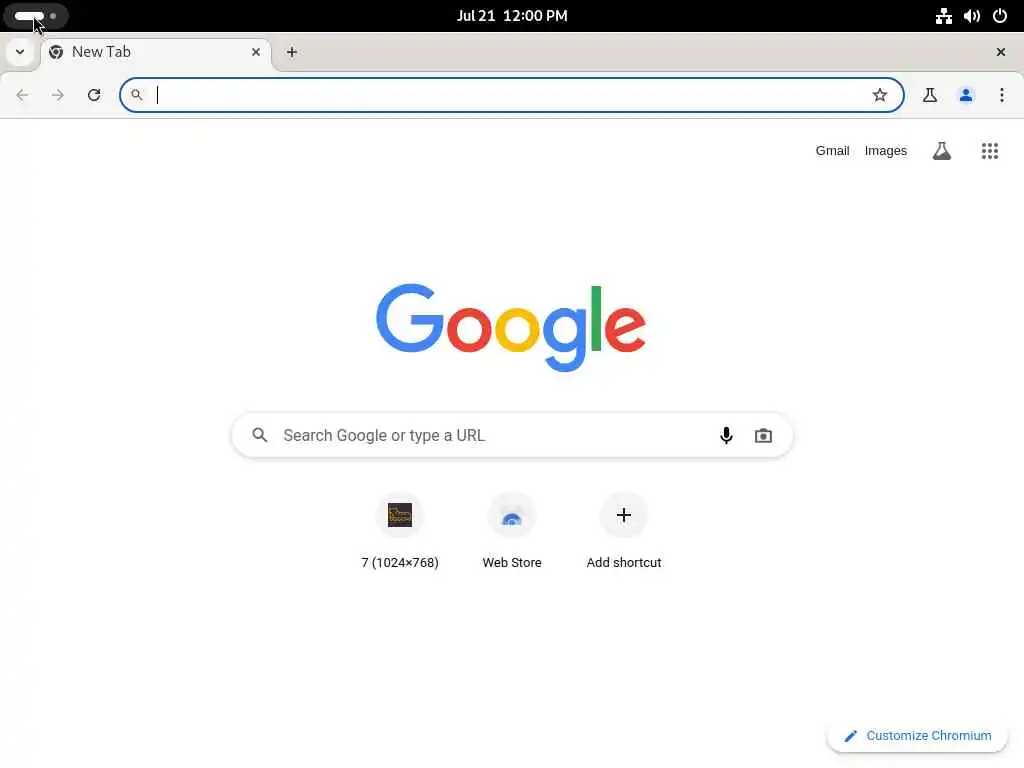Open Chrome Labs flask in the toolbar
The height and width of the screenshot is (768, 1024).
click(929, 95)
